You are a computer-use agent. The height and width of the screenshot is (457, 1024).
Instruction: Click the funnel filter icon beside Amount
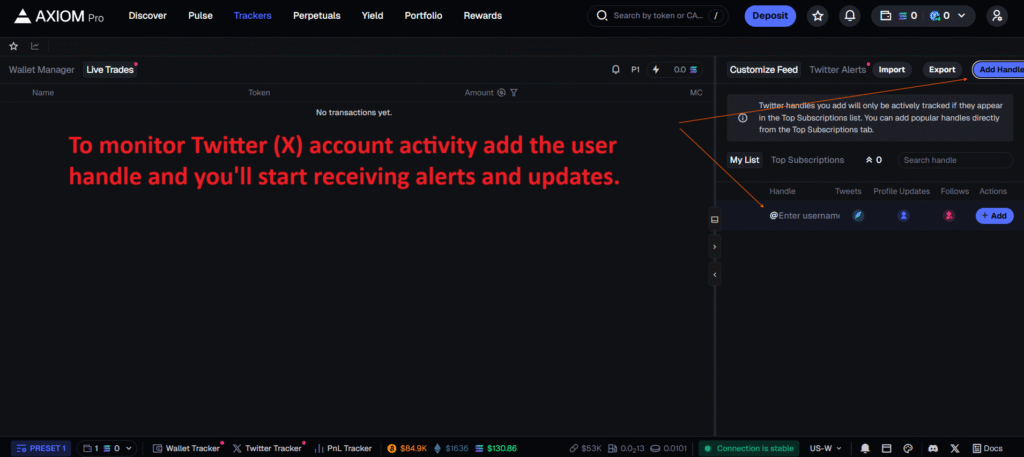pos(514,92)
